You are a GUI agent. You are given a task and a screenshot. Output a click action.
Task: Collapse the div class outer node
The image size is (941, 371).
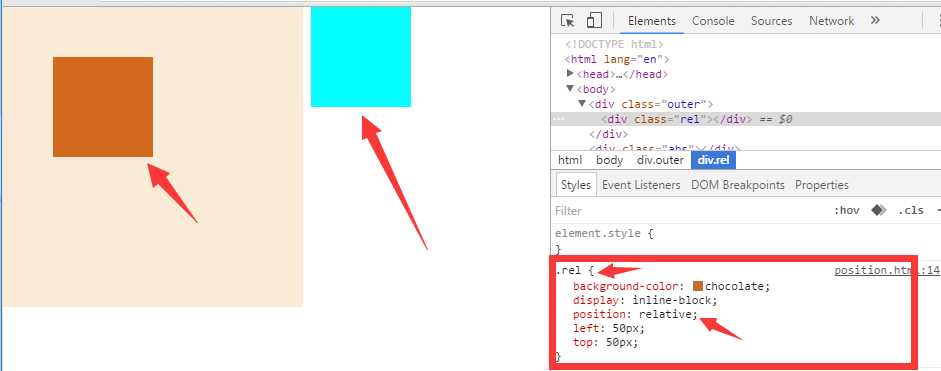click(582, 104)
